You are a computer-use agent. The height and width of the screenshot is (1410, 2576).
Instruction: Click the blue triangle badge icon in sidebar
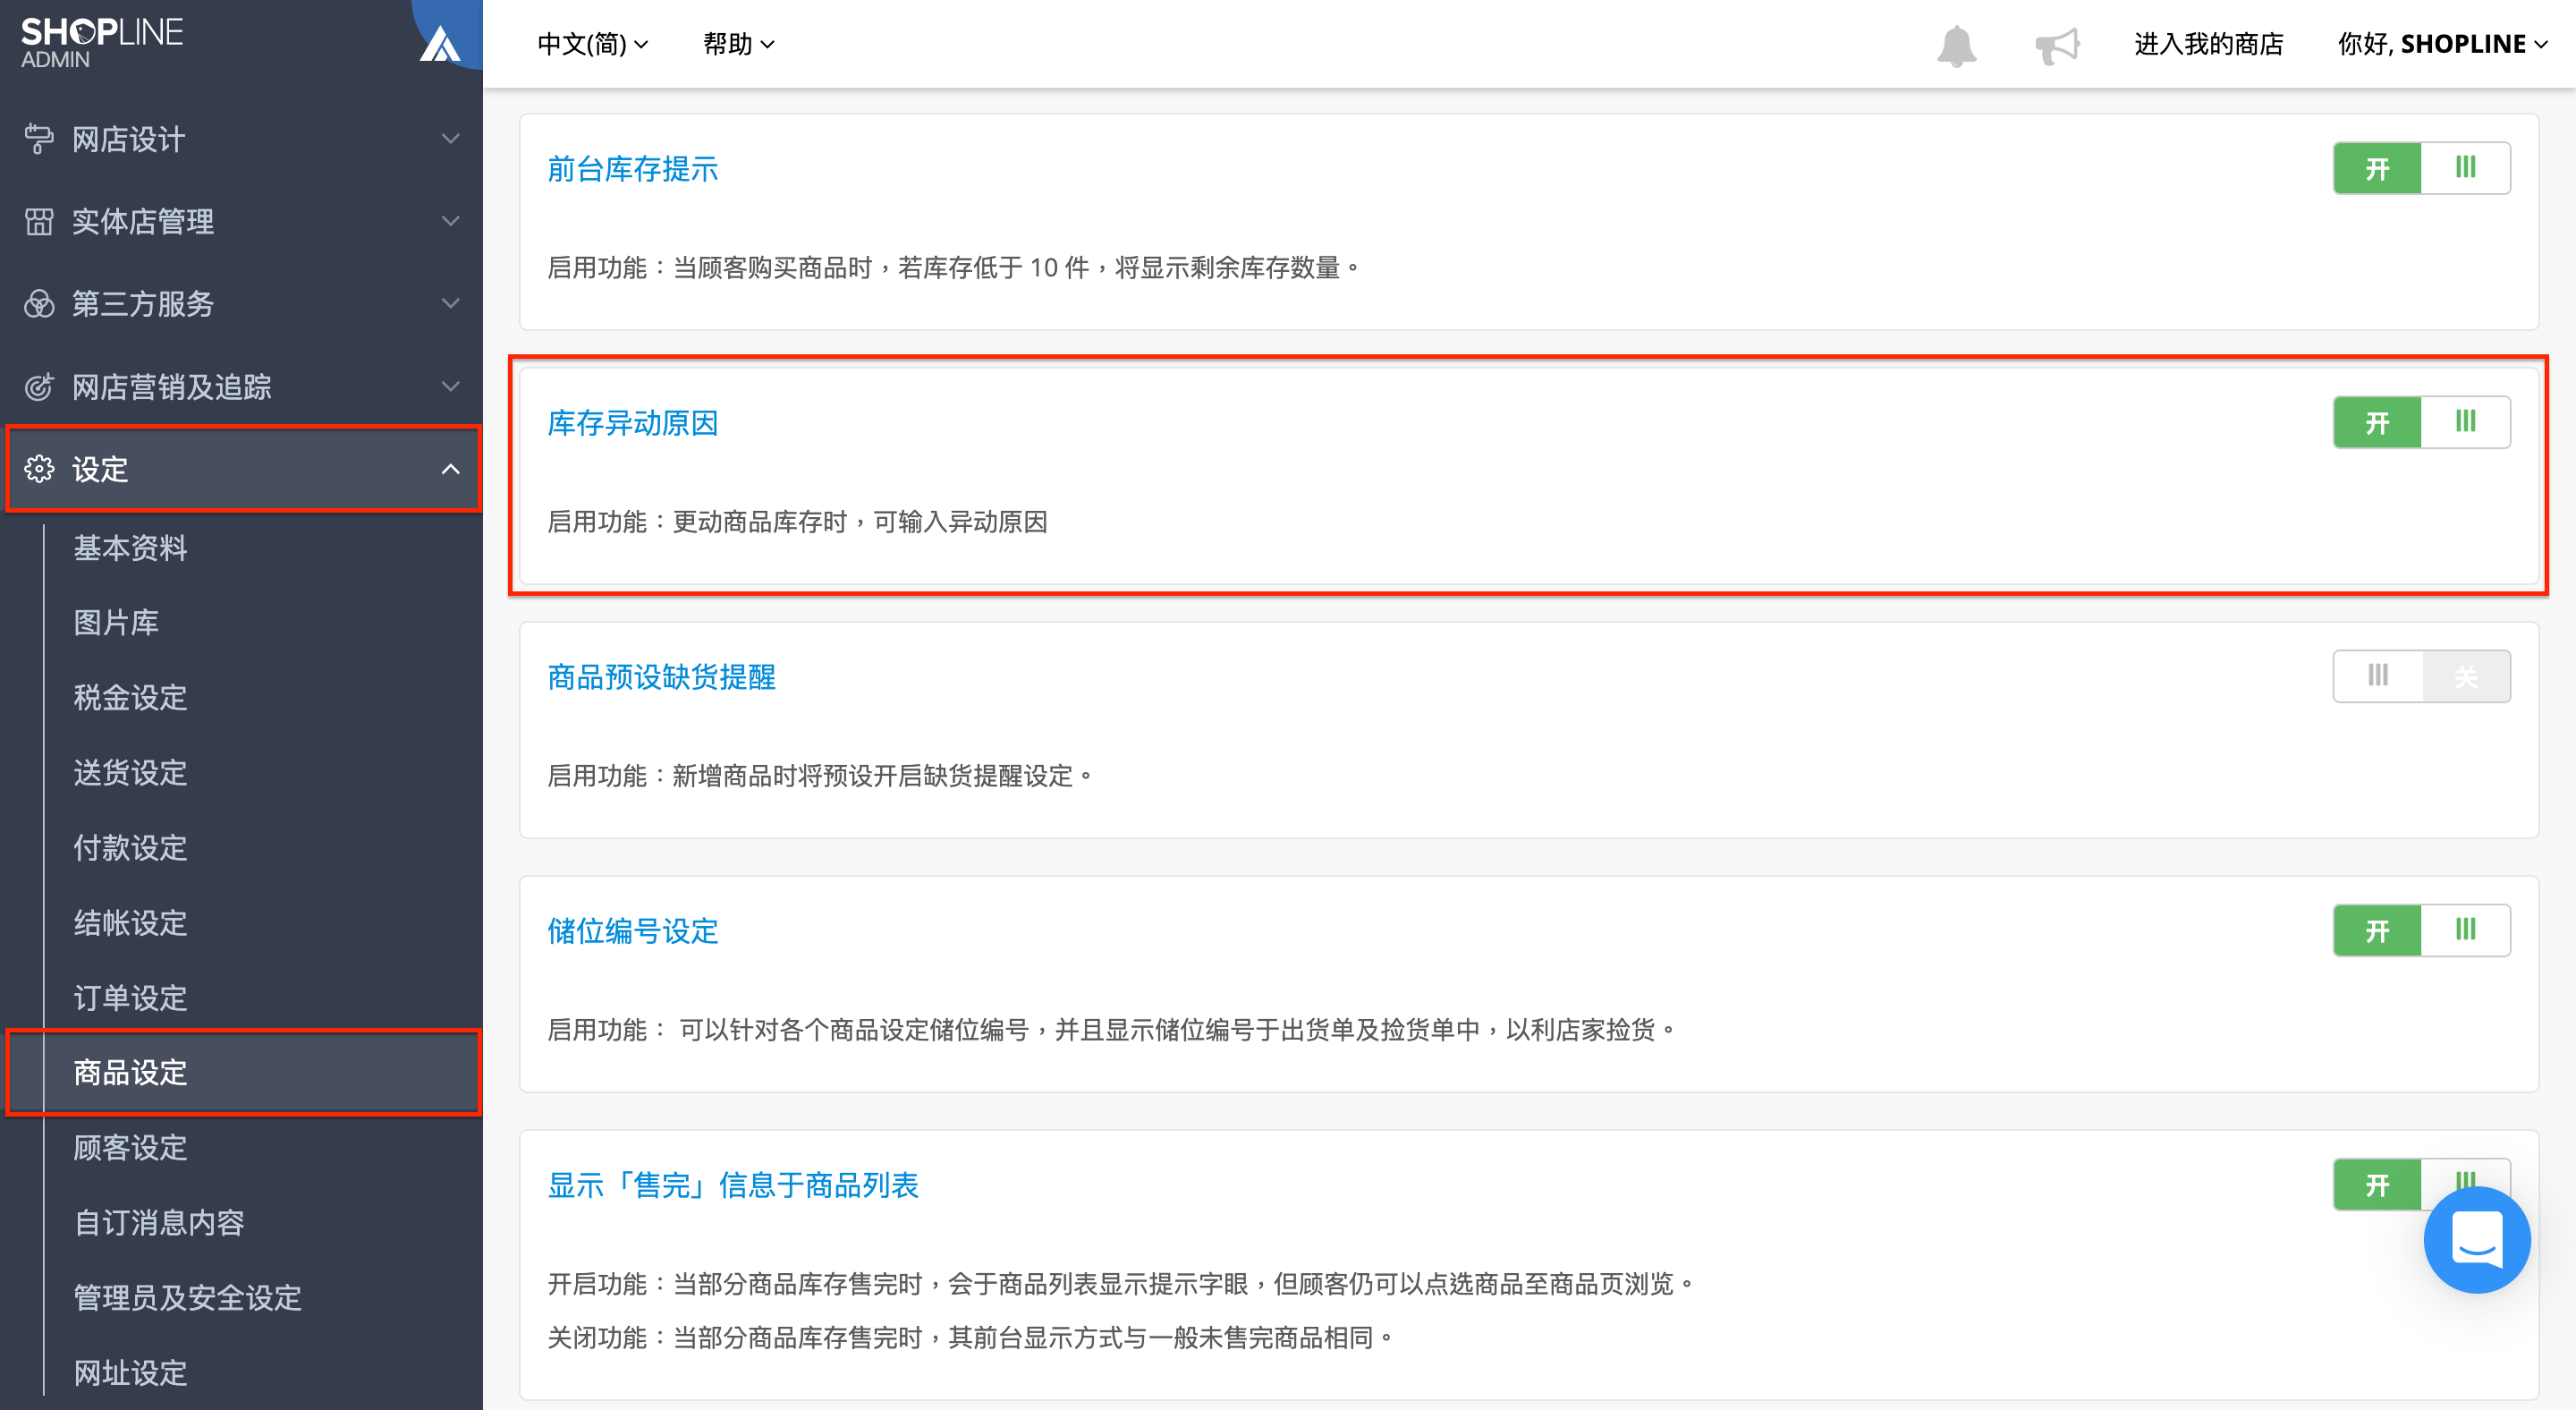(440, 43)
